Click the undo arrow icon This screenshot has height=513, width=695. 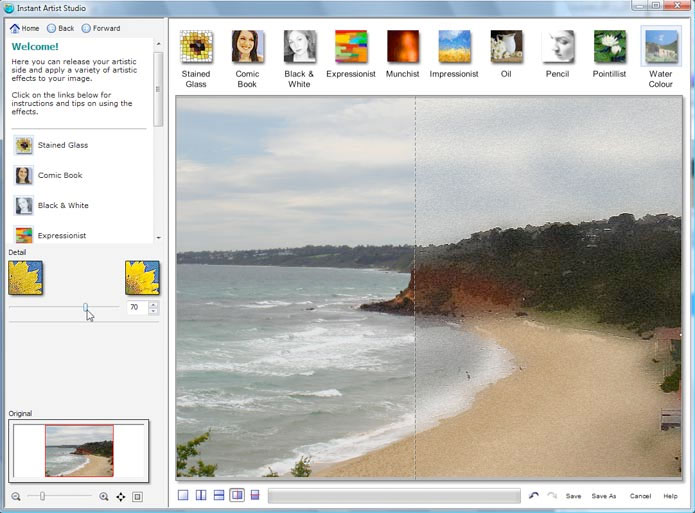534,495
